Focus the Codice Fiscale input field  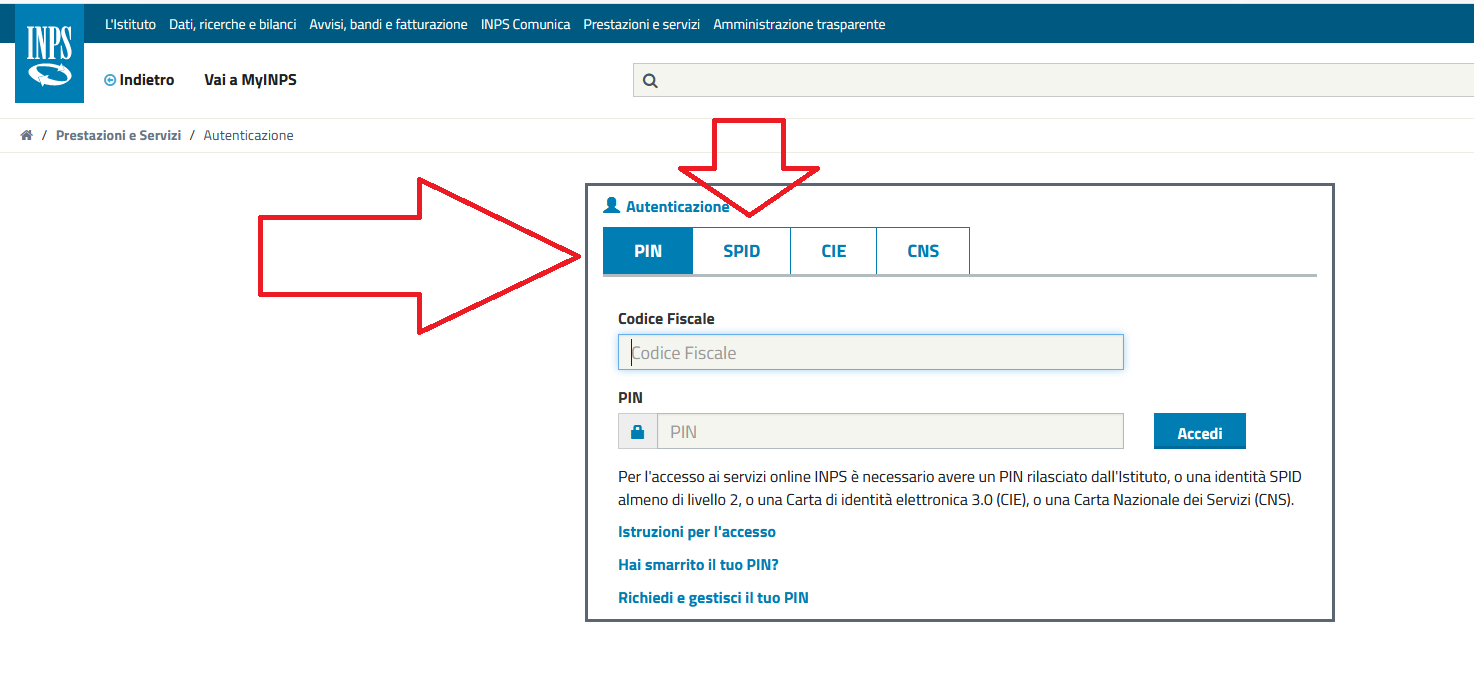[x=871, y=352]
